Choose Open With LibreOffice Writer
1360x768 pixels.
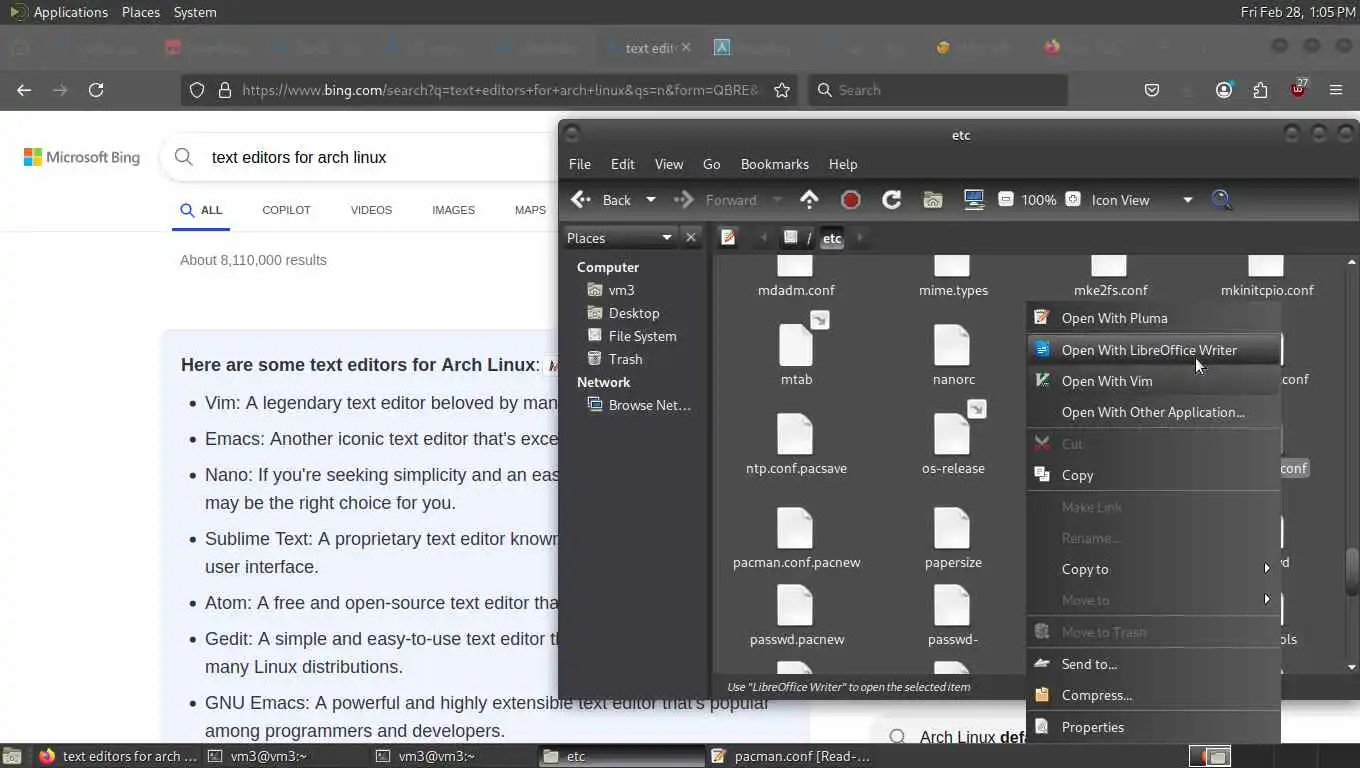point(1153,350)
